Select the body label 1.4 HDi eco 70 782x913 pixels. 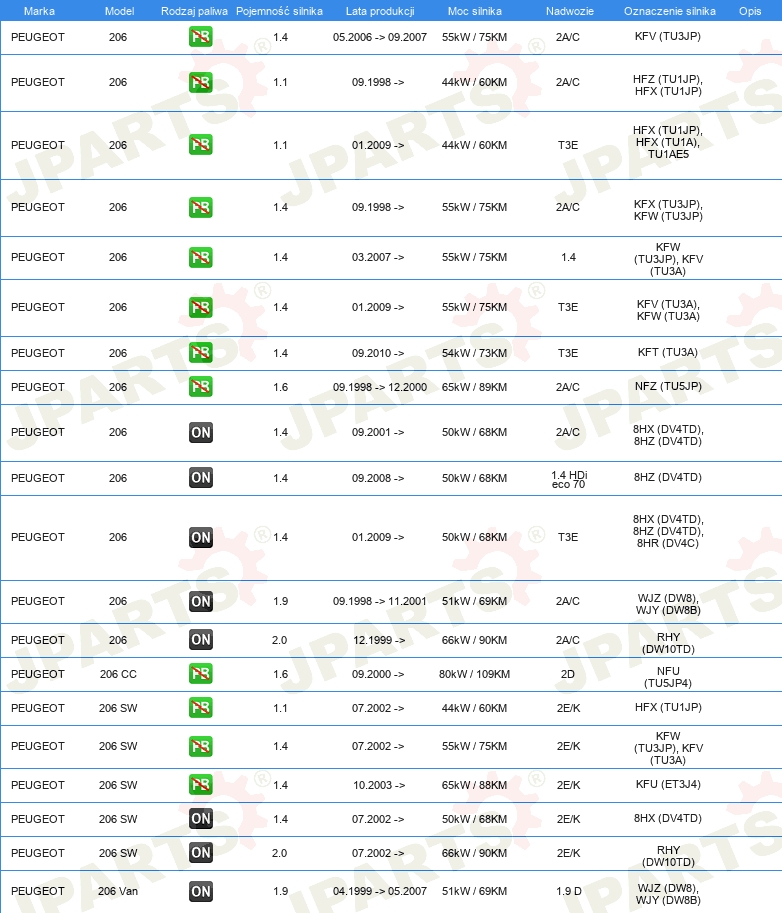click(x=569, y=480)
